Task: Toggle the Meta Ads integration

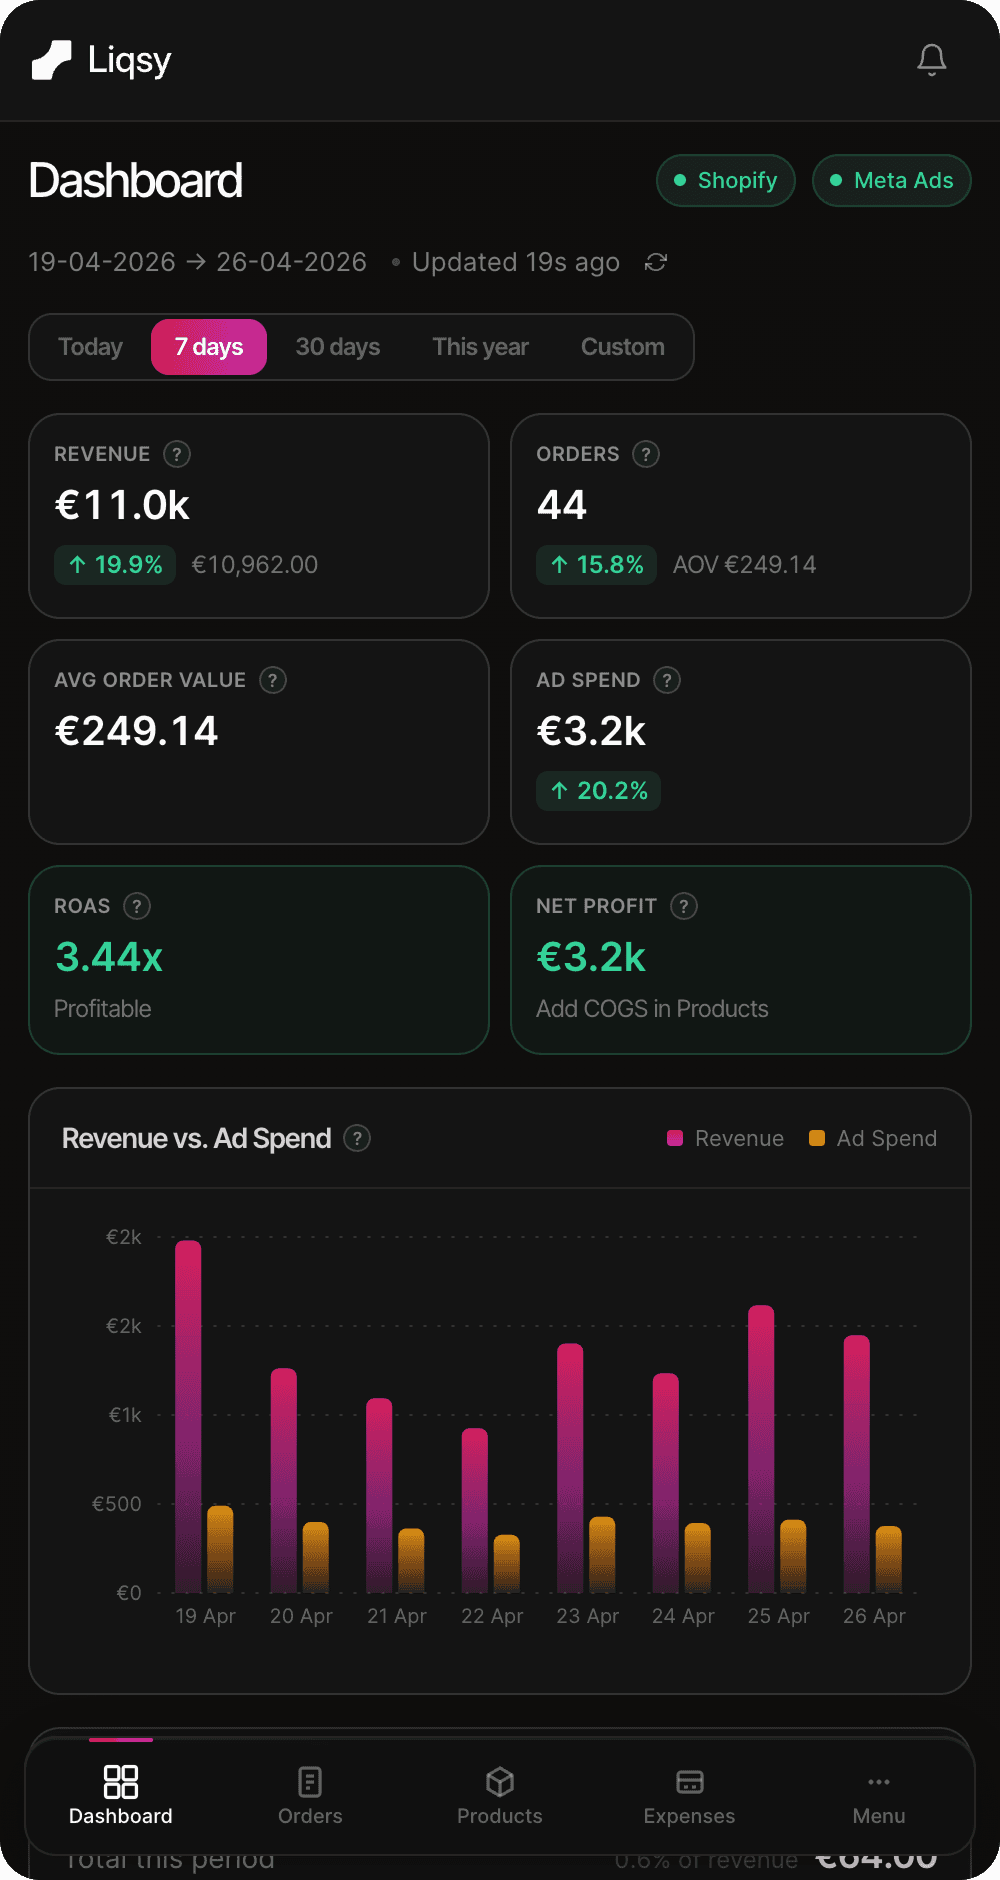Action: click(891, 181)
